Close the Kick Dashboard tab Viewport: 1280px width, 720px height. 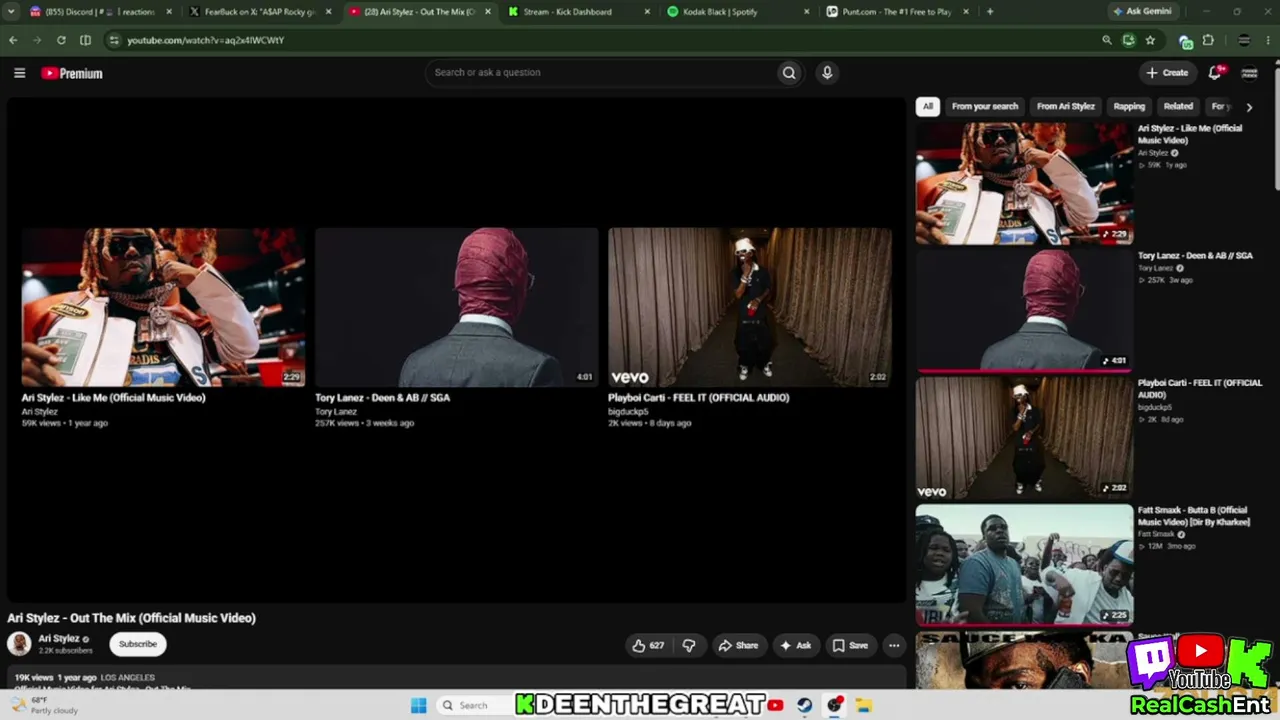(x=647, y=12)
